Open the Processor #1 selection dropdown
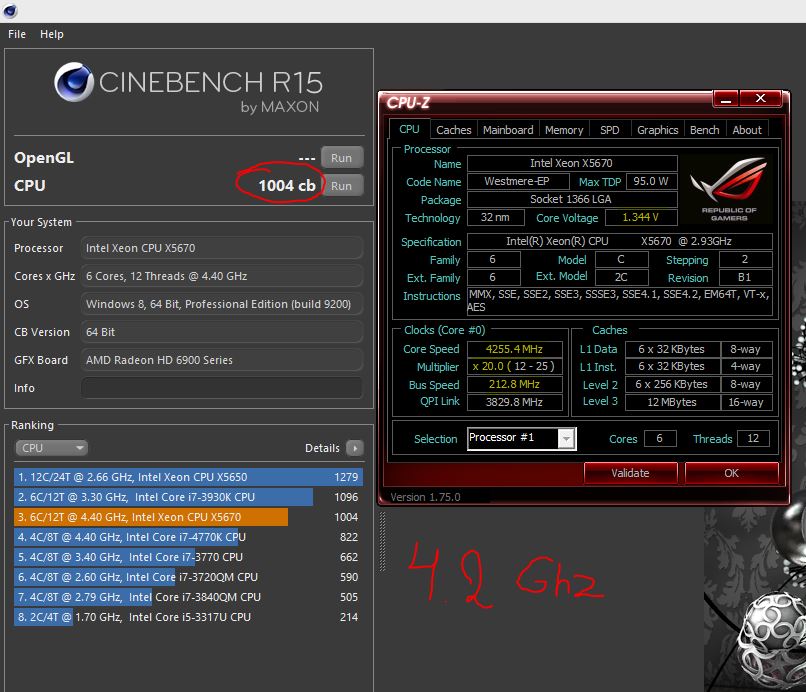Image resolution: width=806 pixels, height=692 pixels. [522, 439]
